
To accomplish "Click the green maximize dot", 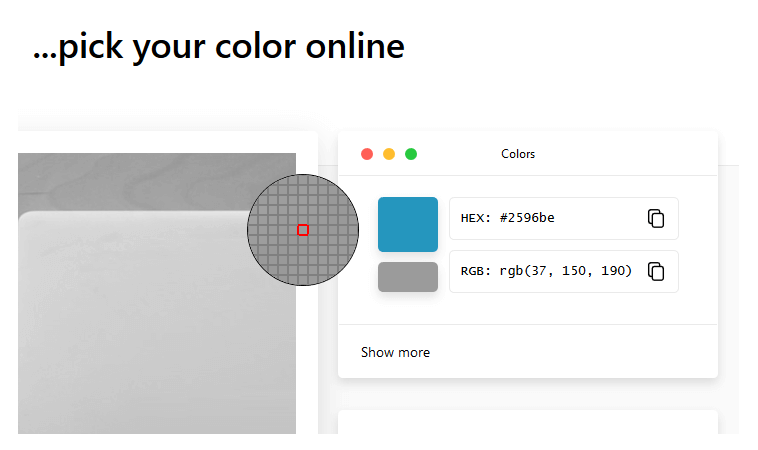I will (x=411, y=154).
